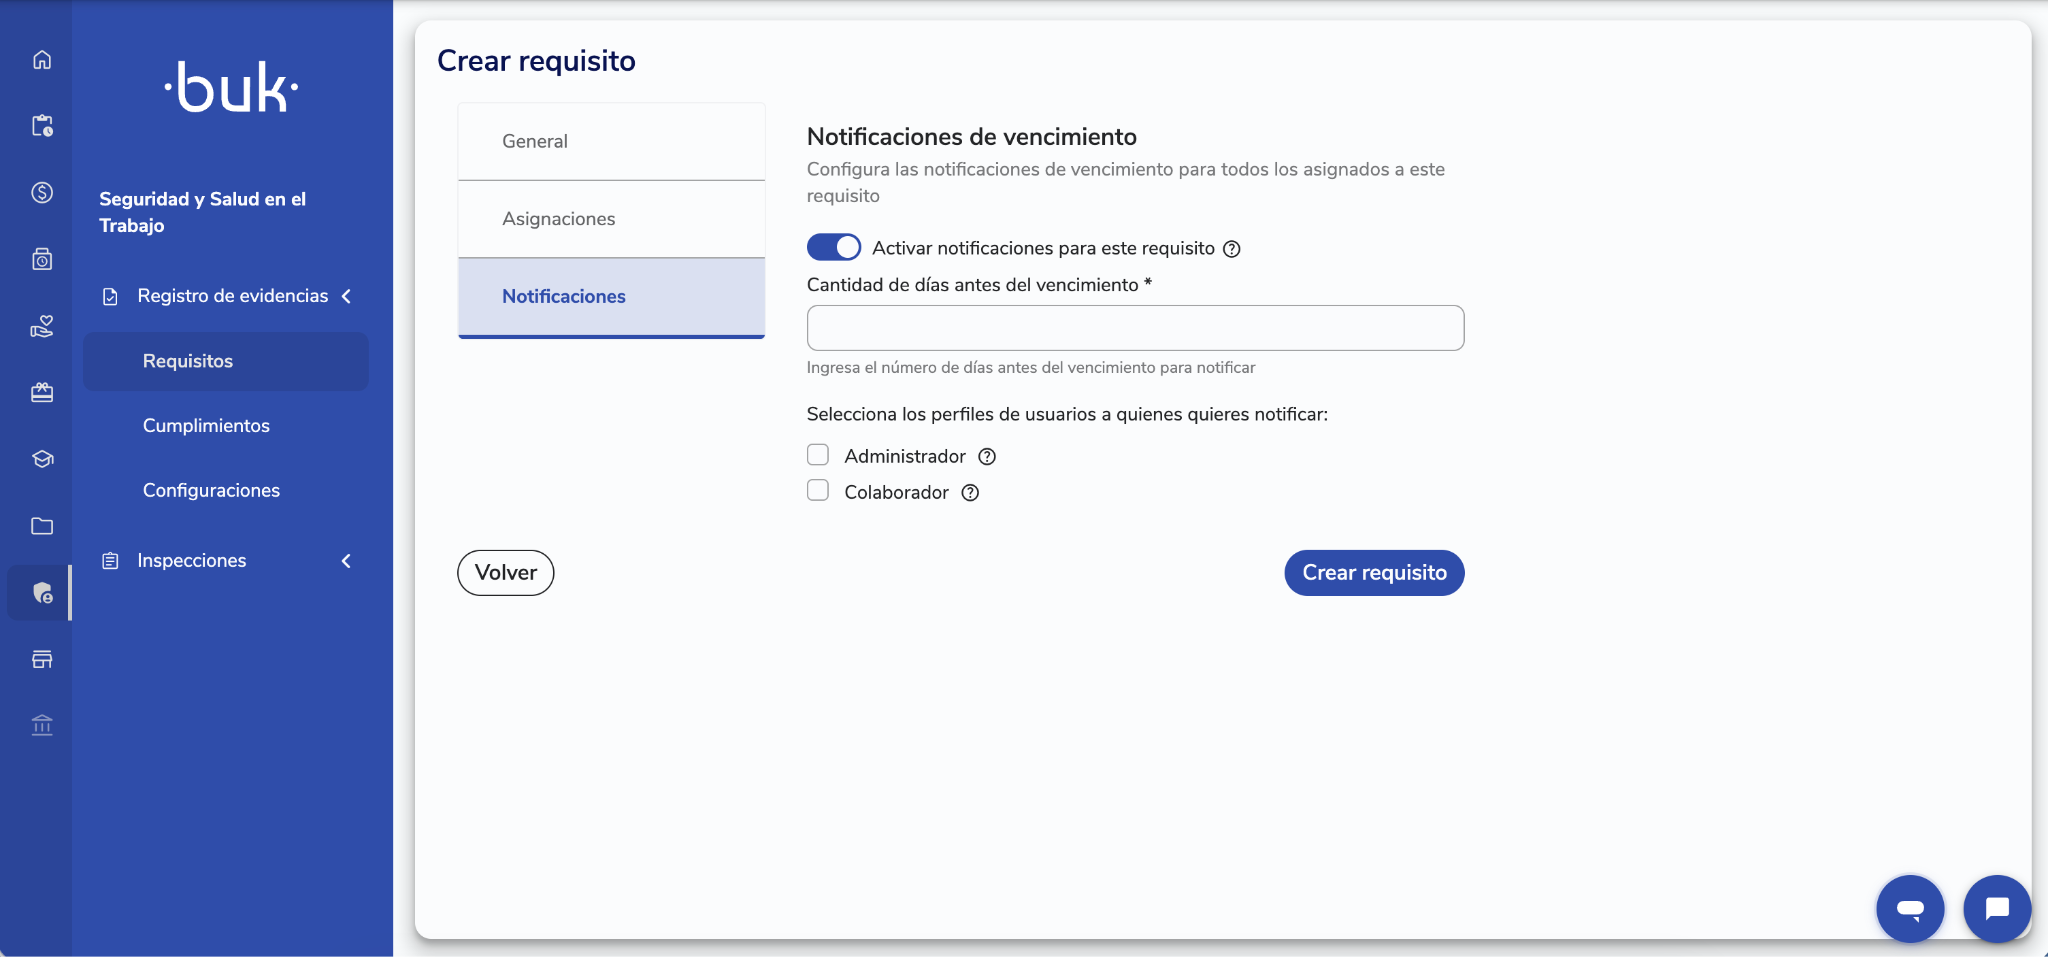
Task: Click the clipboard clock icon in sidebar
Action: click(42, 126)
